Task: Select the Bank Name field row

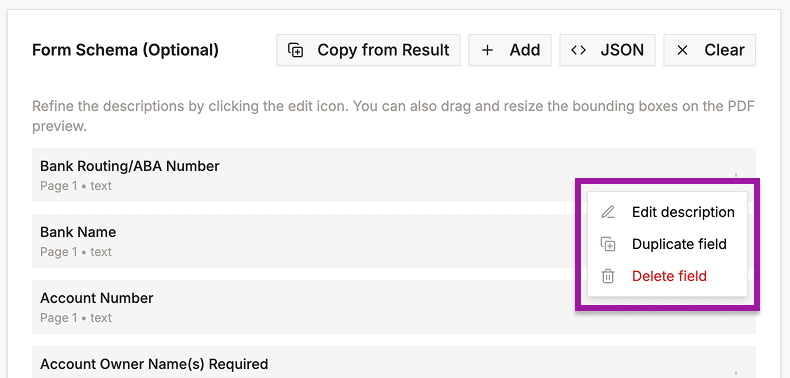Action: coord(304,241)
